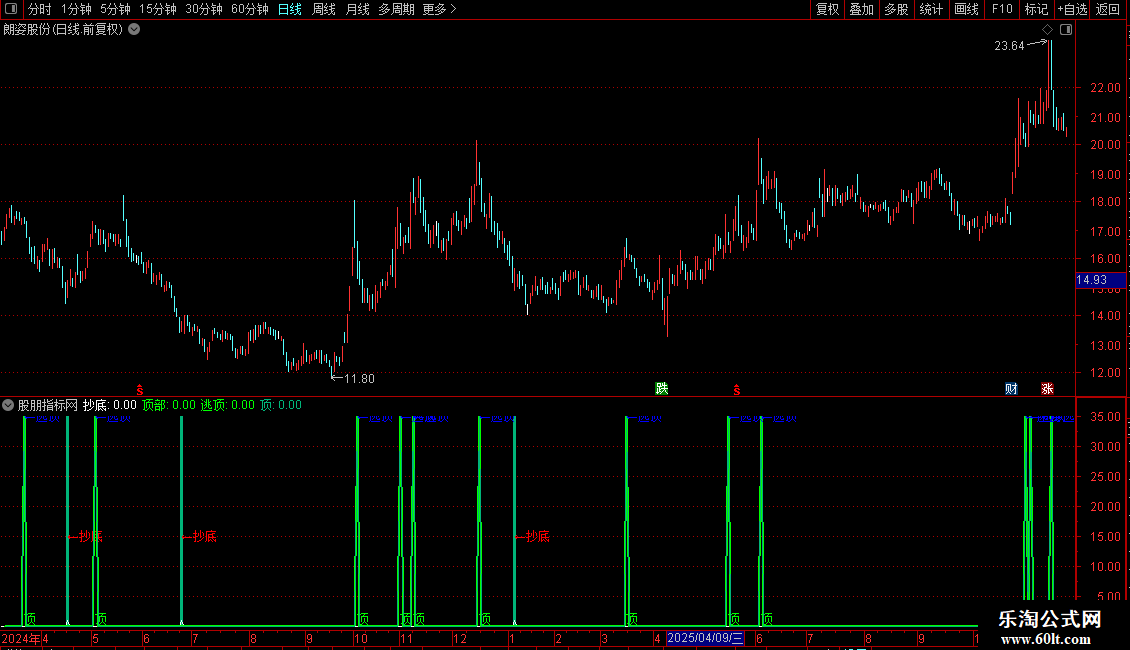Click the 23.64 high price label

click(1009, 46)
